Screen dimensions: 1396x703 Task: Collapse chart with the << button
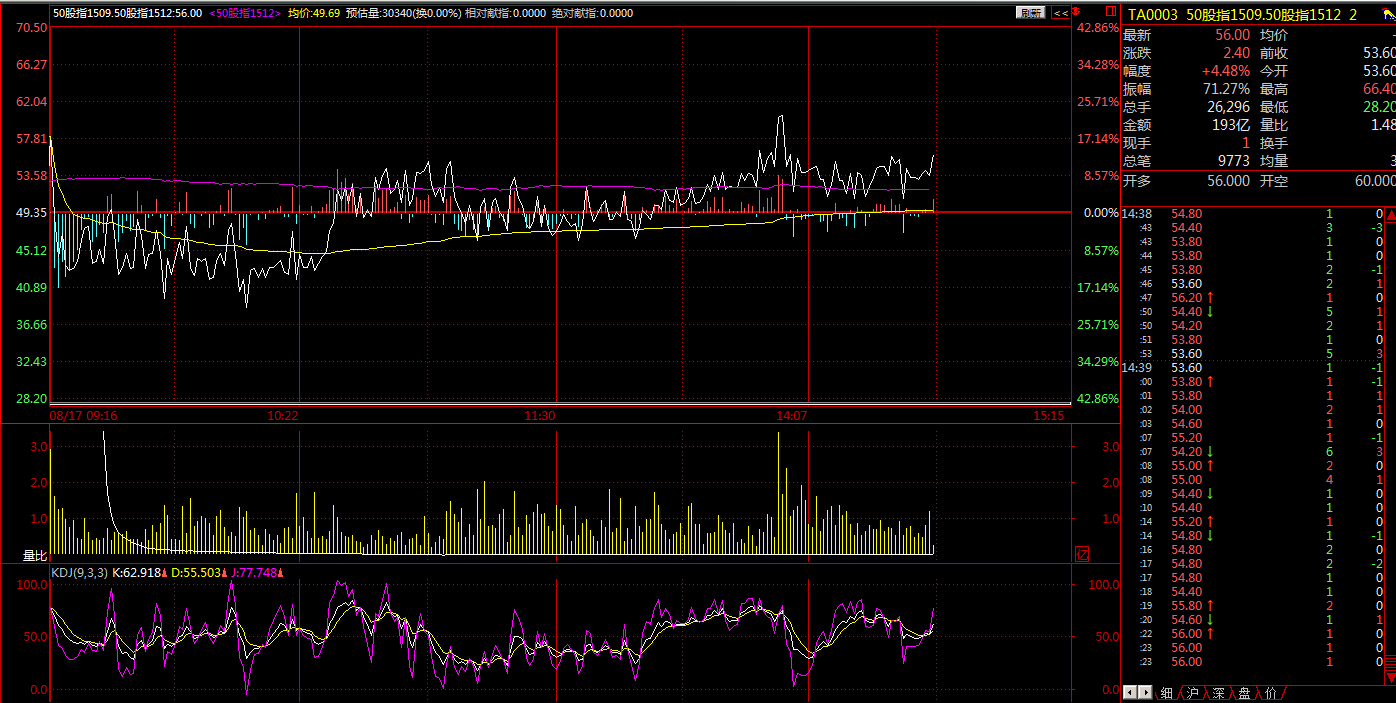tap(1059, 13)
